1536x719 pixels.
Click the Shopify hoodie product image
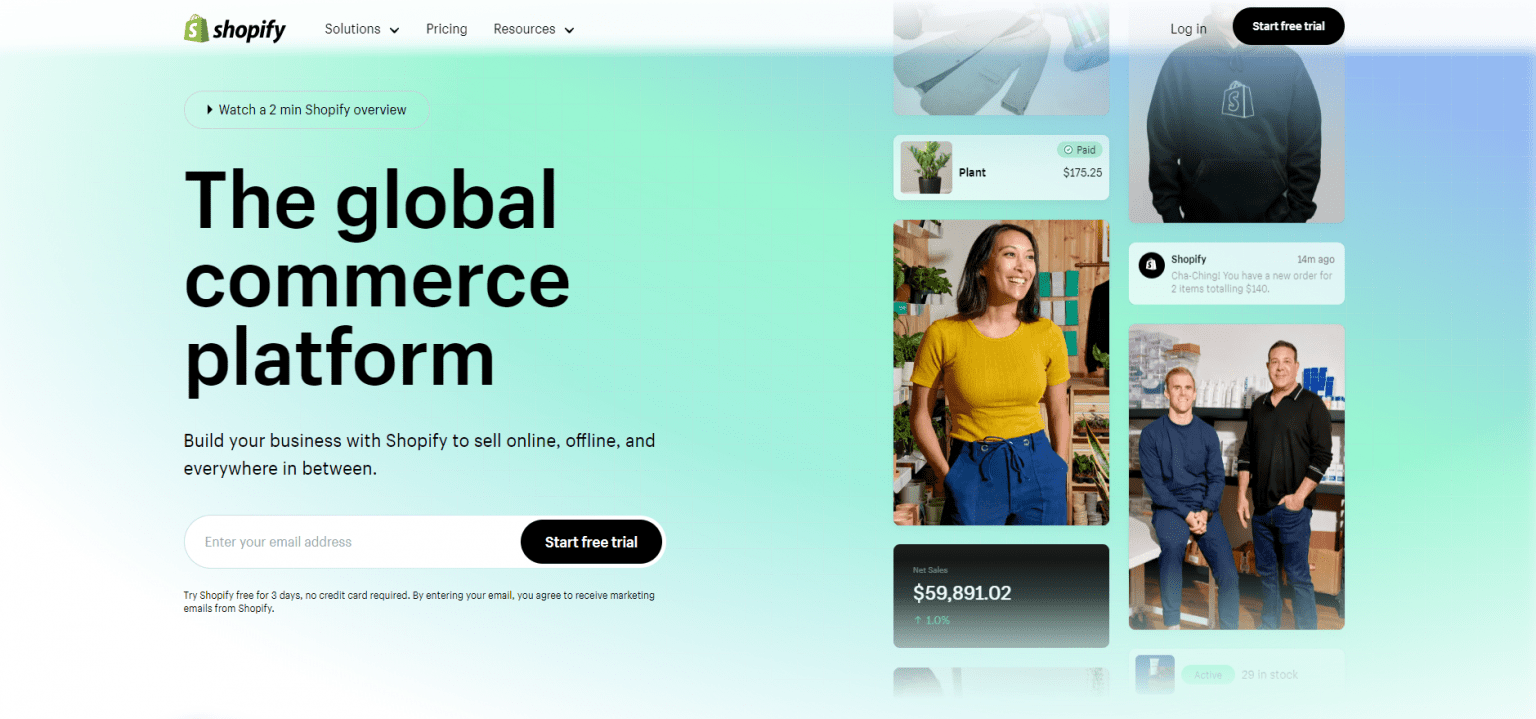pyautogui.click(x=1237, y=112)
